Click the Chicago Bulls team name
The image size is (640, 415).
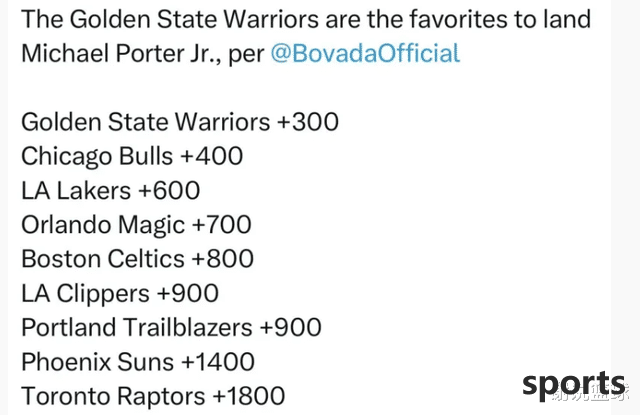[97, 156]
